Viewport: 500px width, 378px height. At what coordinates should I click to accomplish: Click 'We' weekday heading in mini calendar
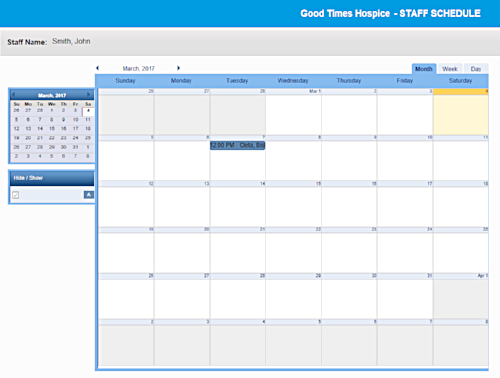[x=52, y=104]
